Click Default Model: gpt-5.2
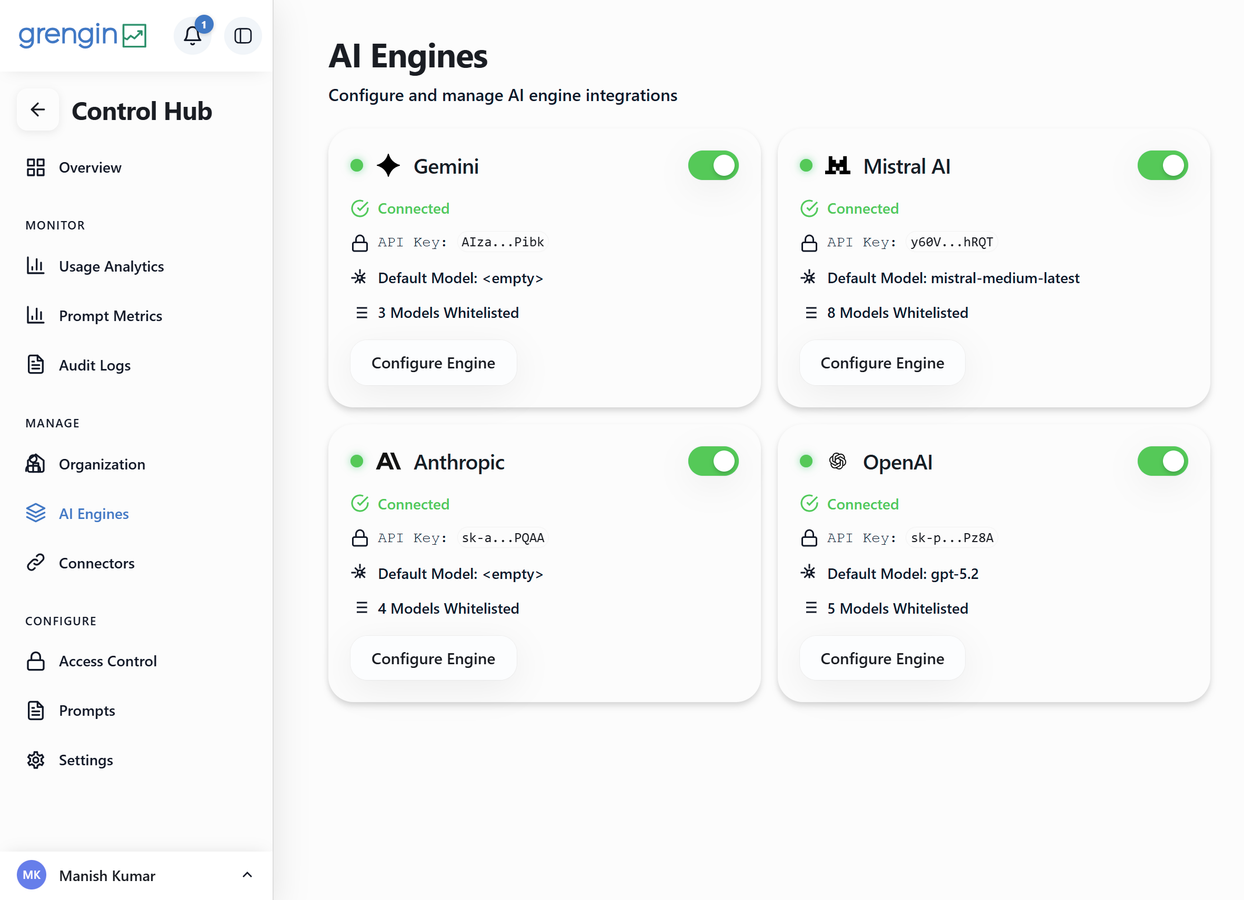1244x900 pixels. (903, 574)
